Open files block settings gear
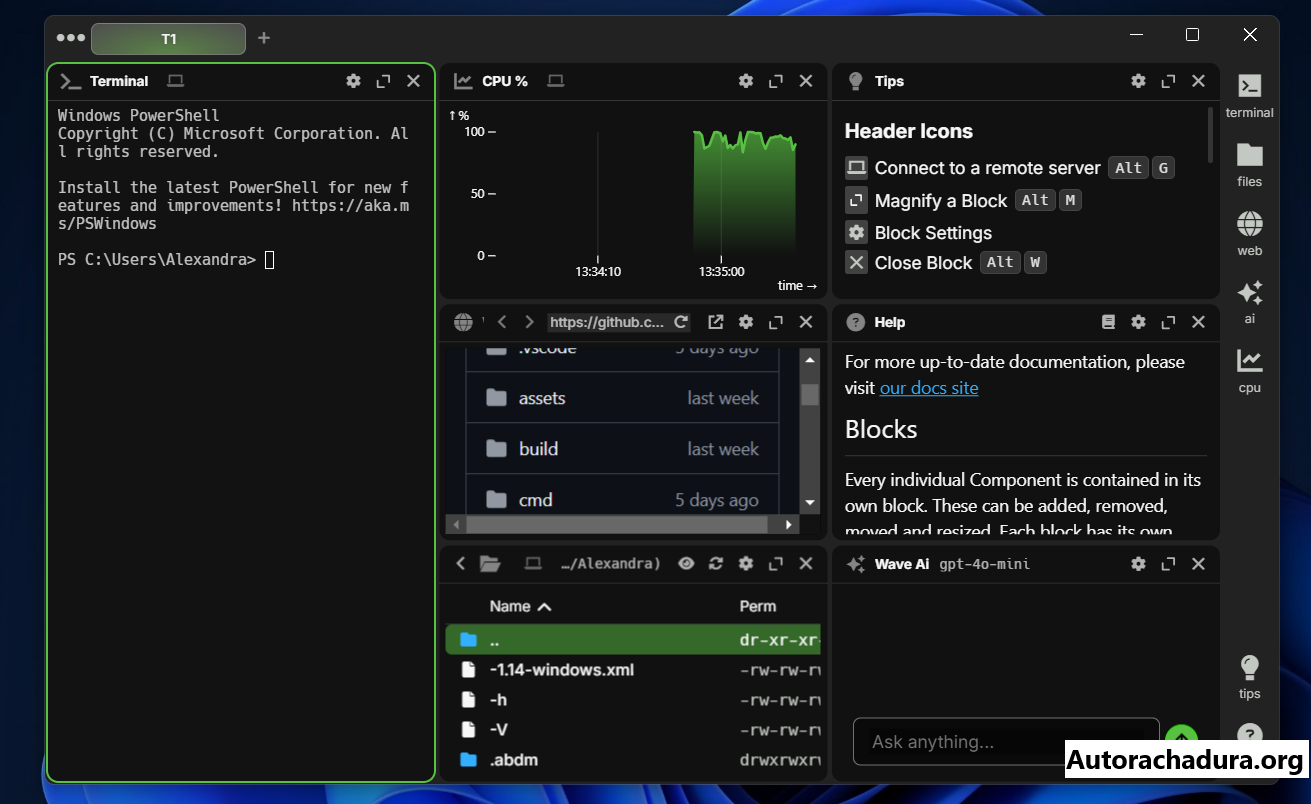The width and height of the screenshot is (1311, 804). 746,564
